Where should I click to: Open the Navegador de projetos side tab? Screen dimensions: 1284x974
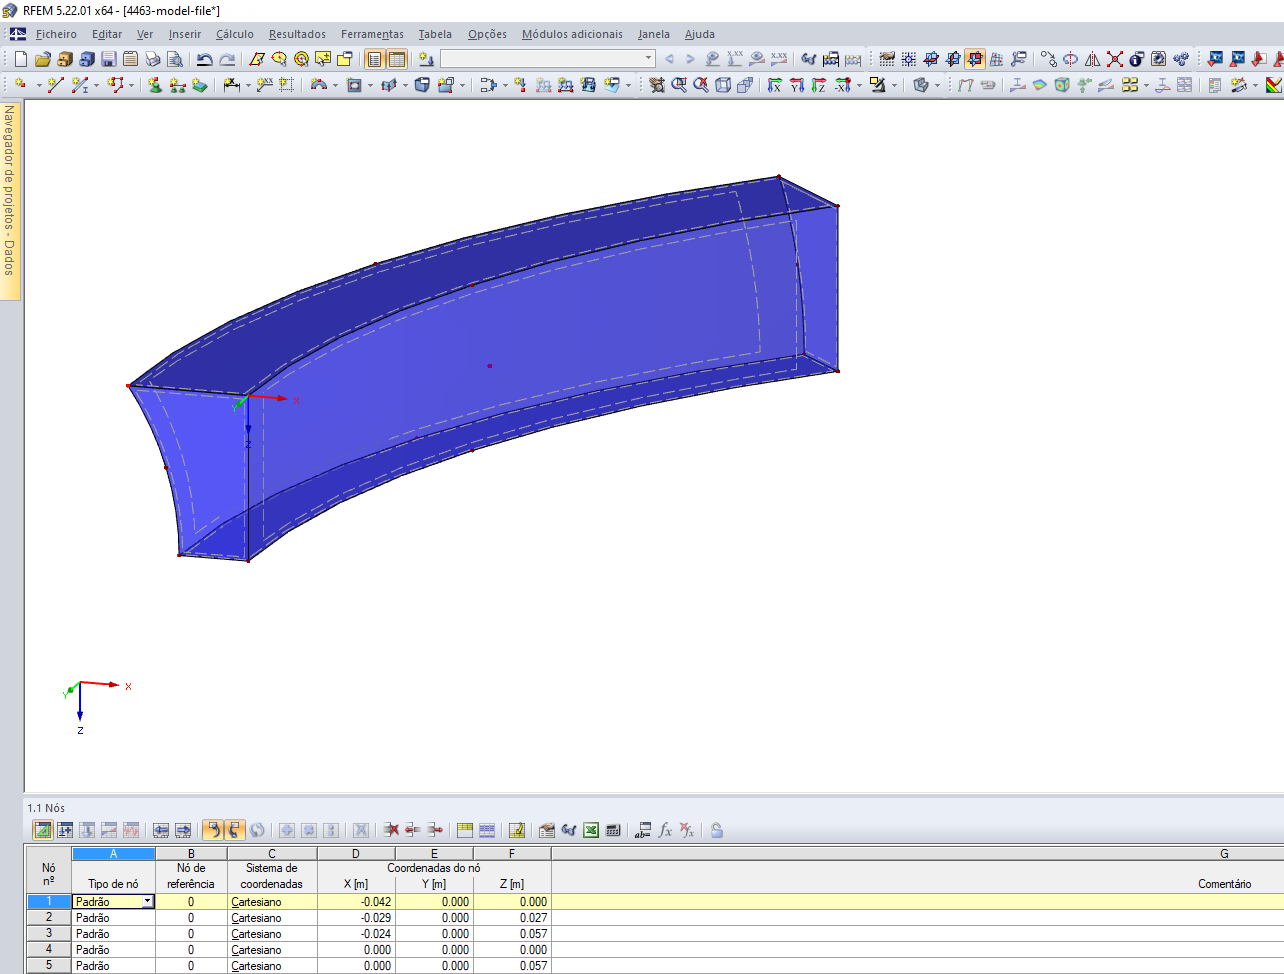(10, 200)
